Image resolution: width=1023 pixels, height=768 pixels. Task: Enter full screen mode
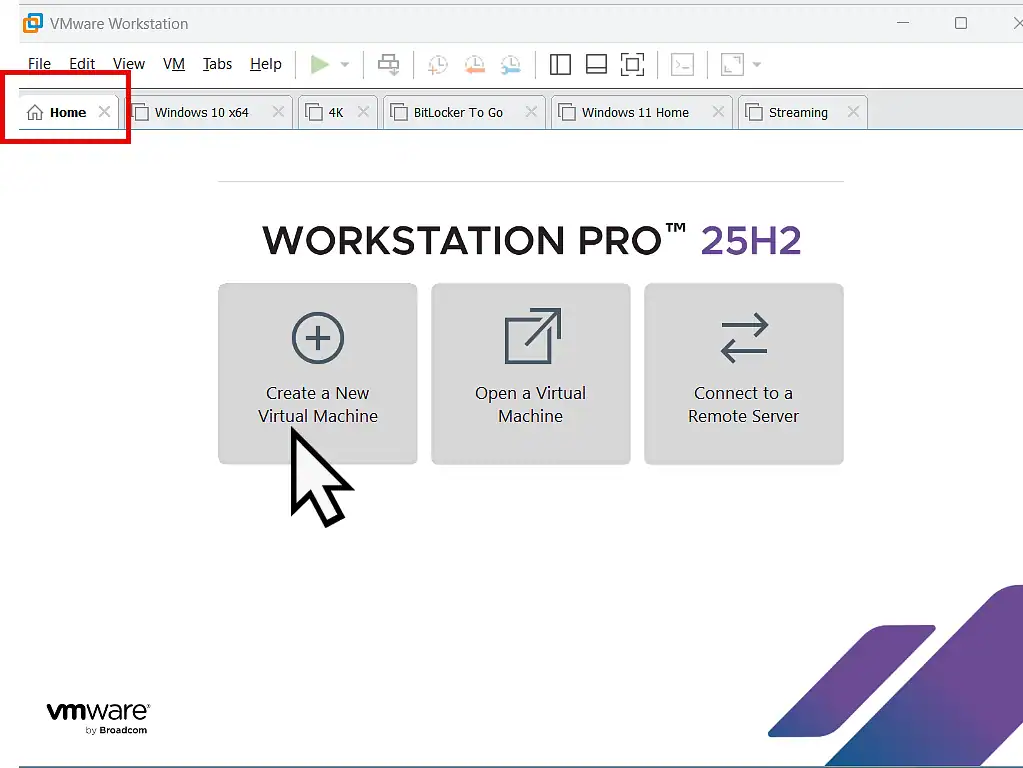(632, 64)
